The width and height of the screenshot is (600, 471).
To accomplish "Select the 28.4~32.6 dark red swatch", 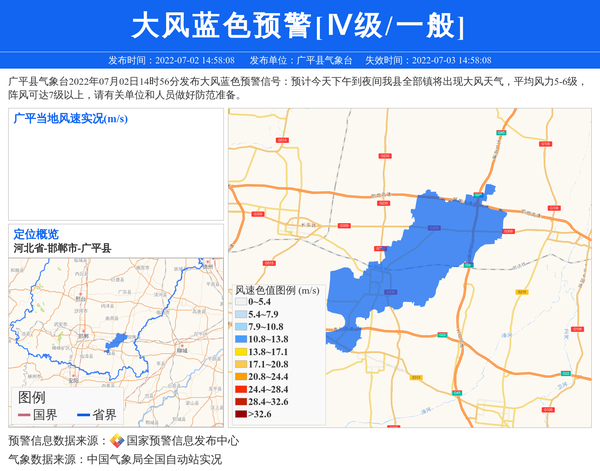I will coord(241,402).
